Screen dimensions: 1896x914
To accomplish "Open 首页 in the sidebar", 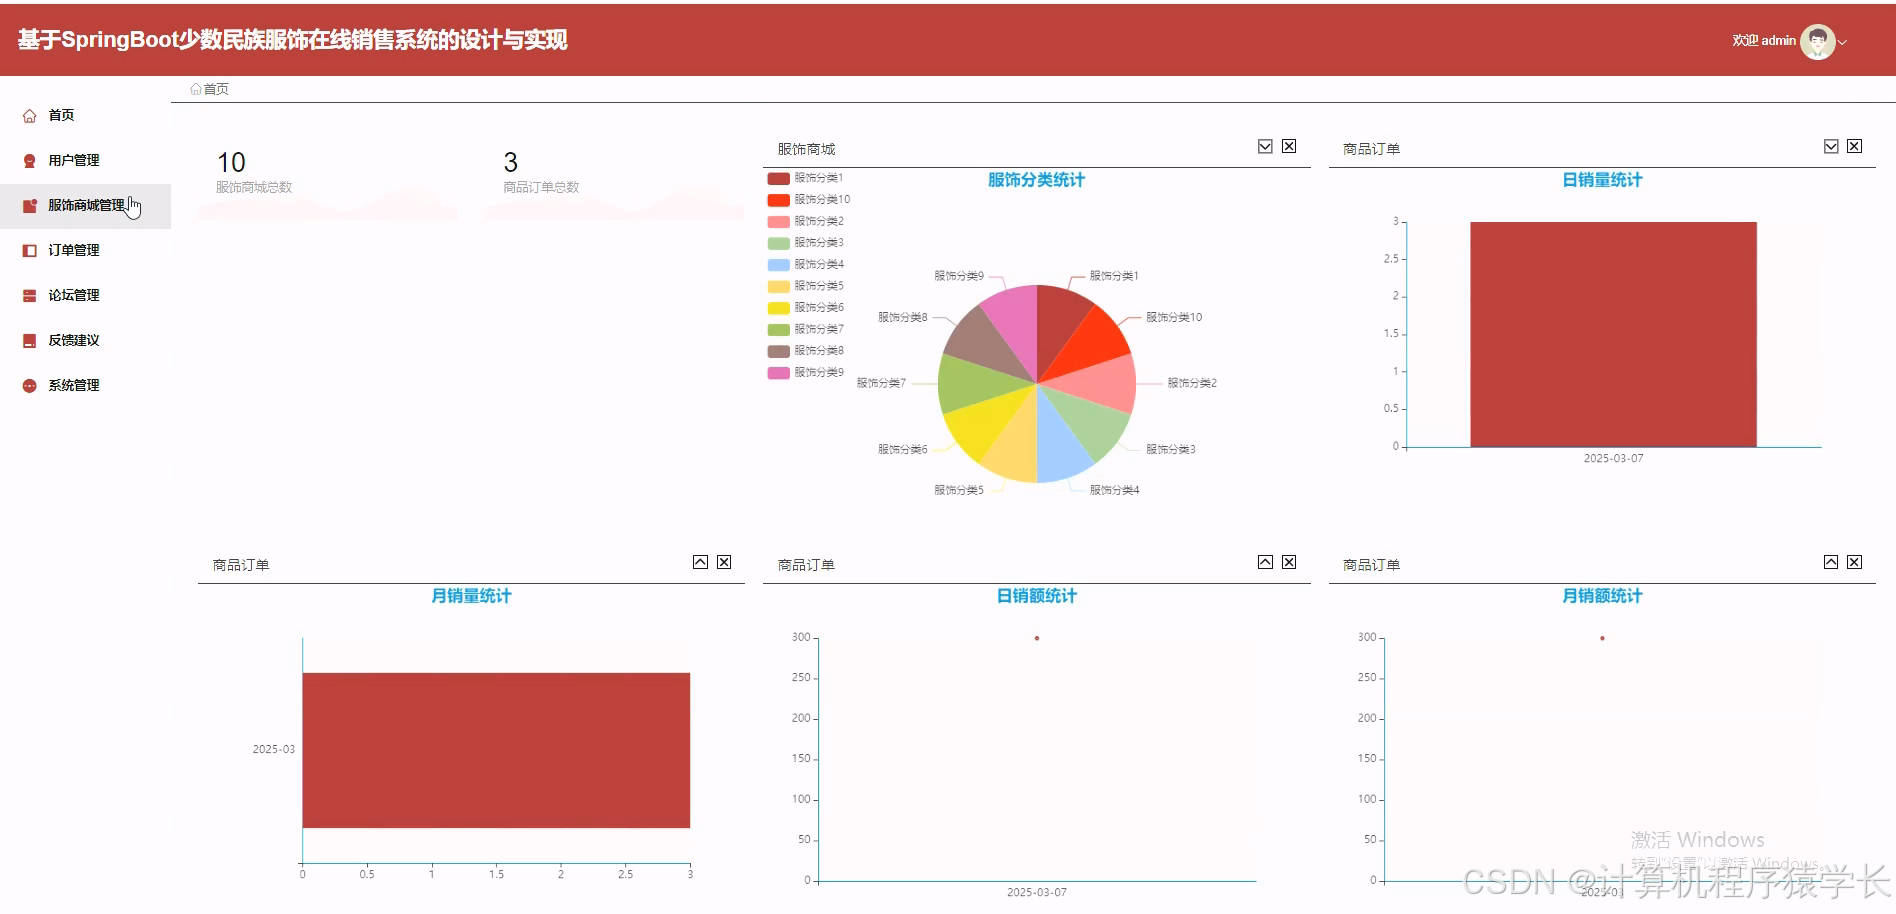I will pyautogui.click(x=85, y=116).
